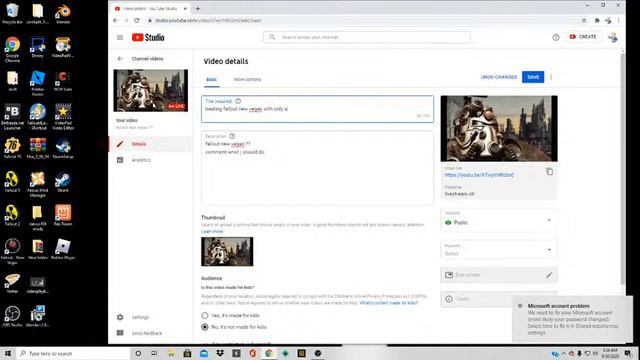Click into the Description text area
The image size is (640, 360).
tap(317, 168)
